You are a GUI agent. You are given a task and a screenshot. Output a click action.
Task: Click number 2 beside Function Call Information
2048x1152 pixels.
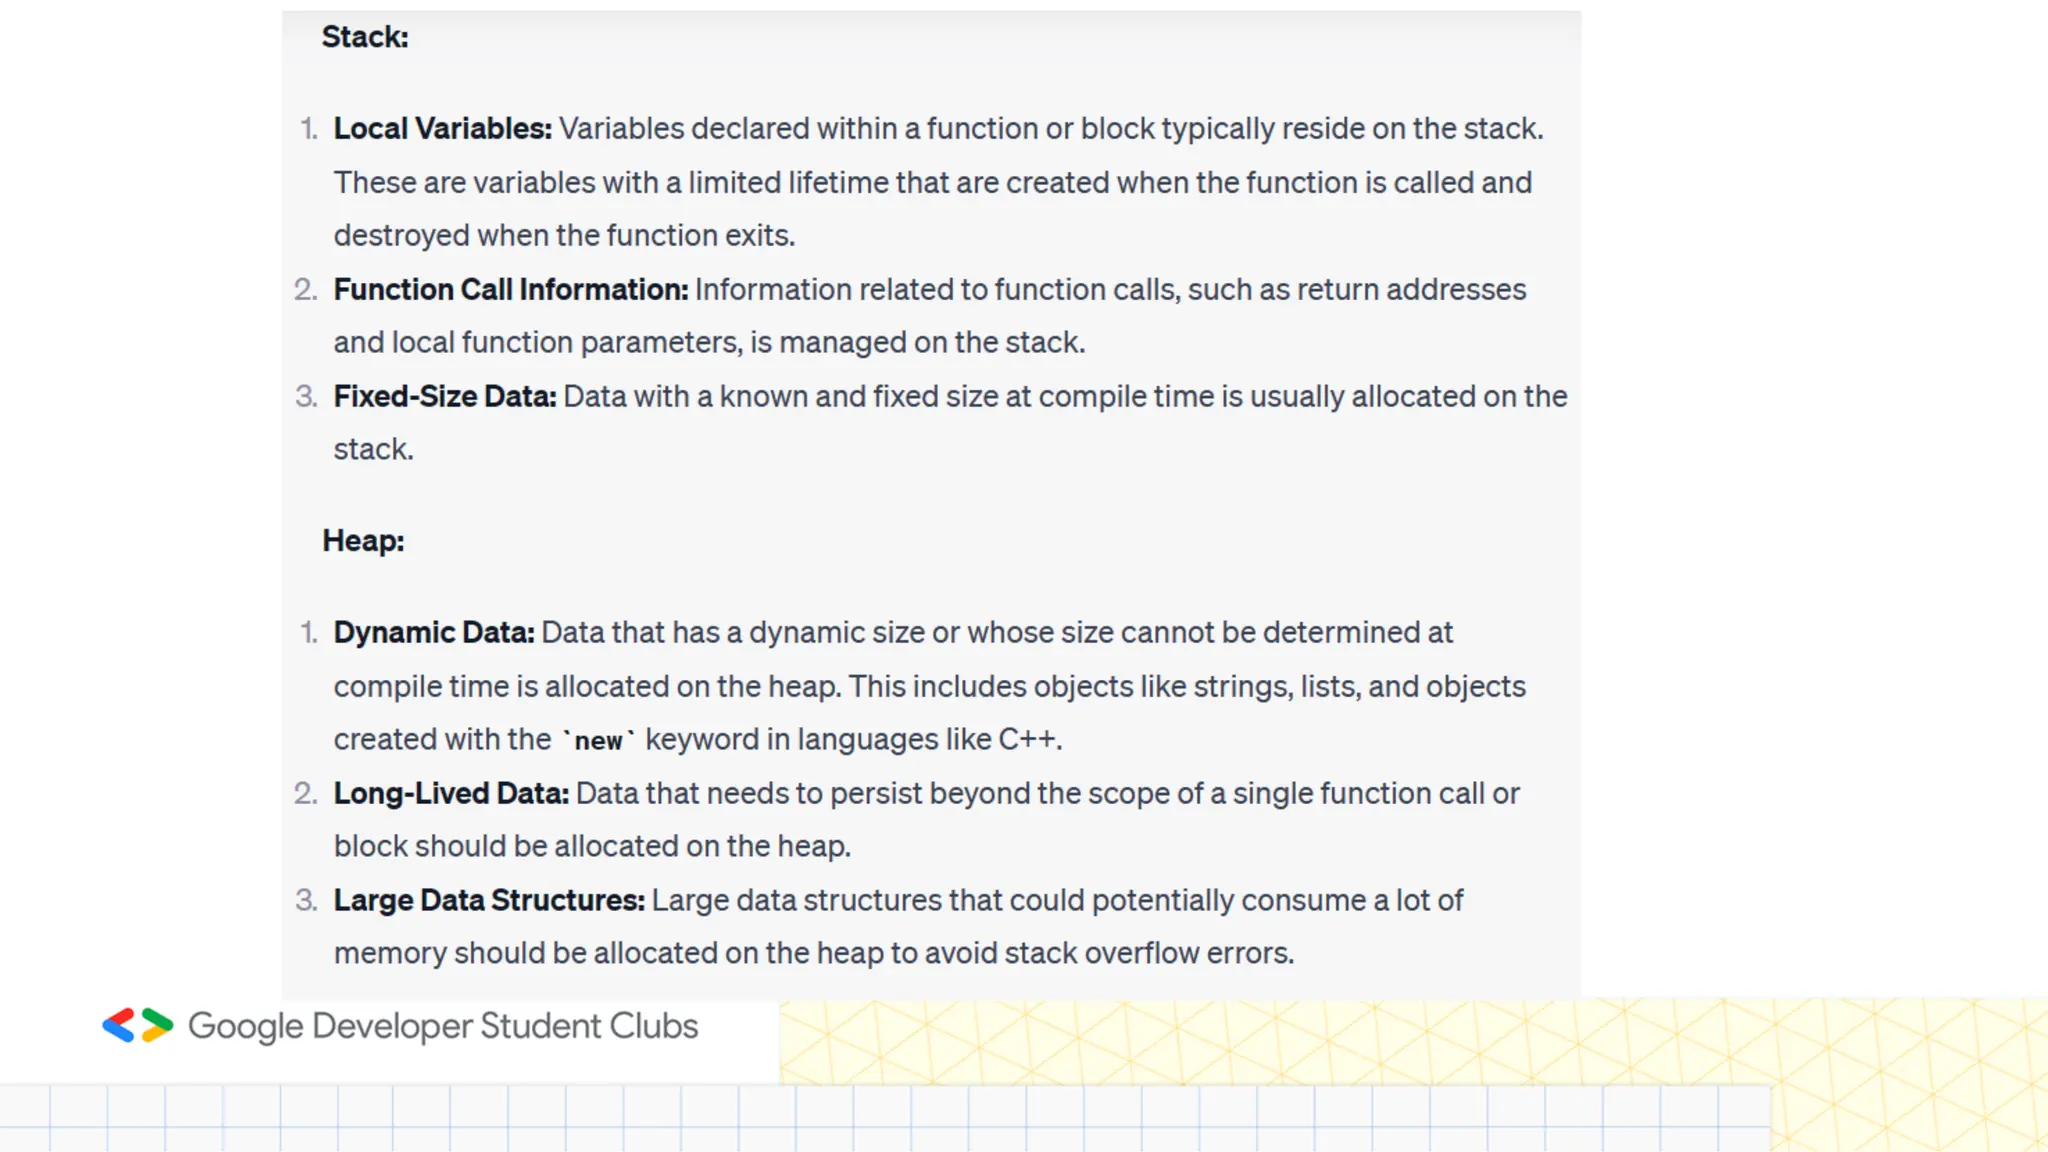pyautogui.click(x=306, y=290)
